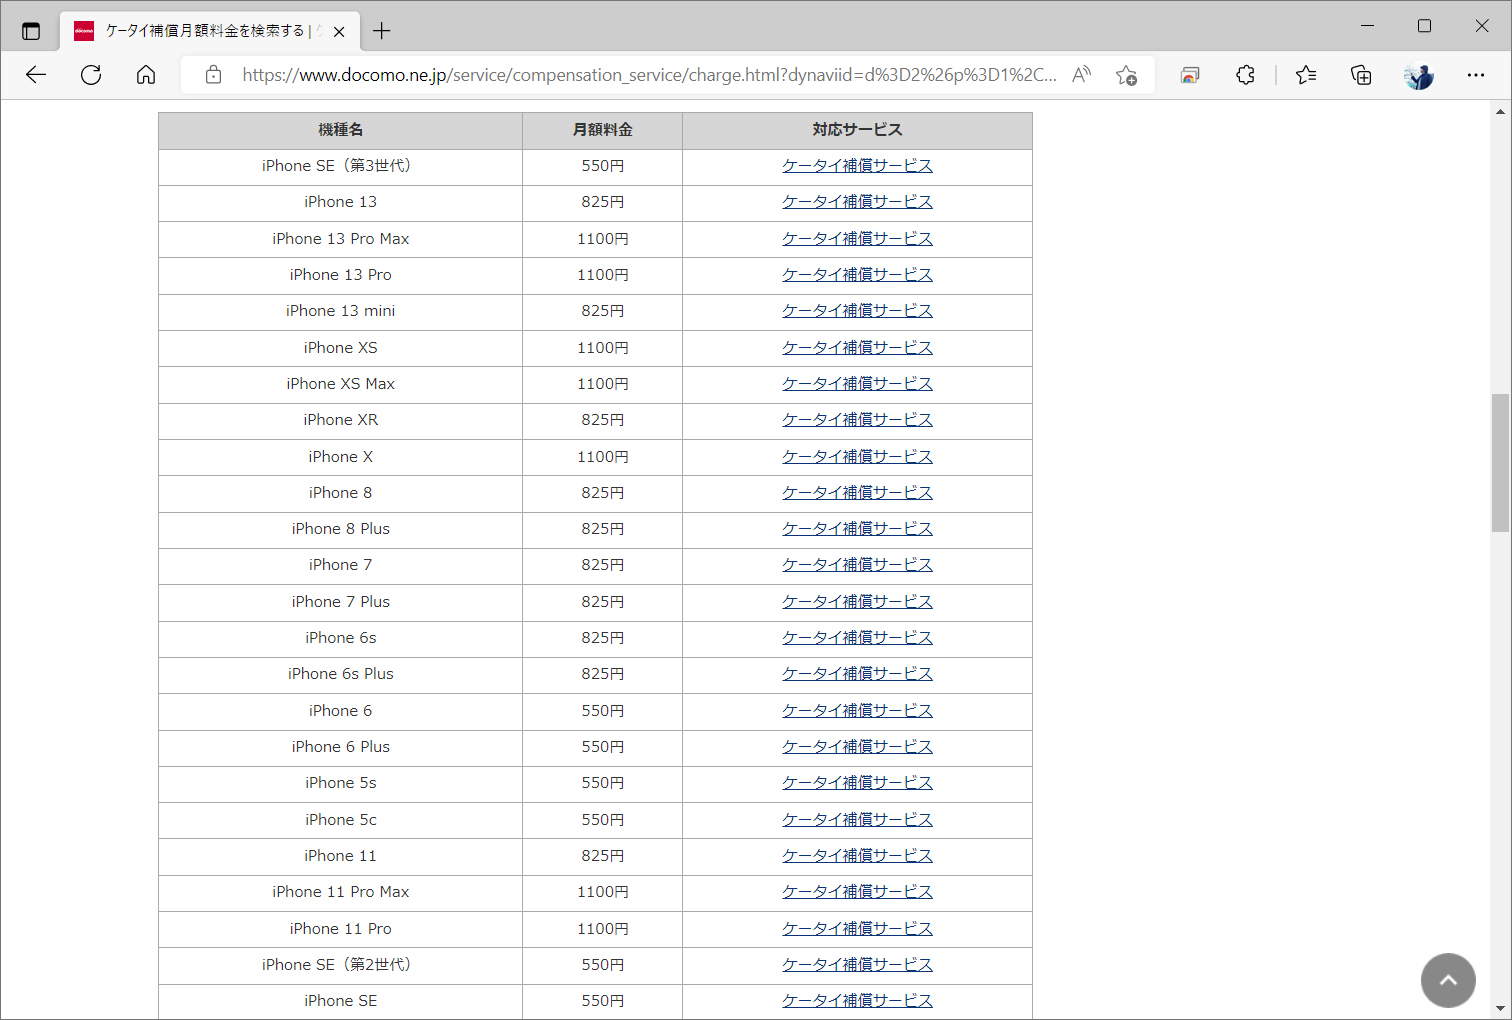Go to the Home page icon
Viewport: 1512px width, 1020px height.
point(146,75)
